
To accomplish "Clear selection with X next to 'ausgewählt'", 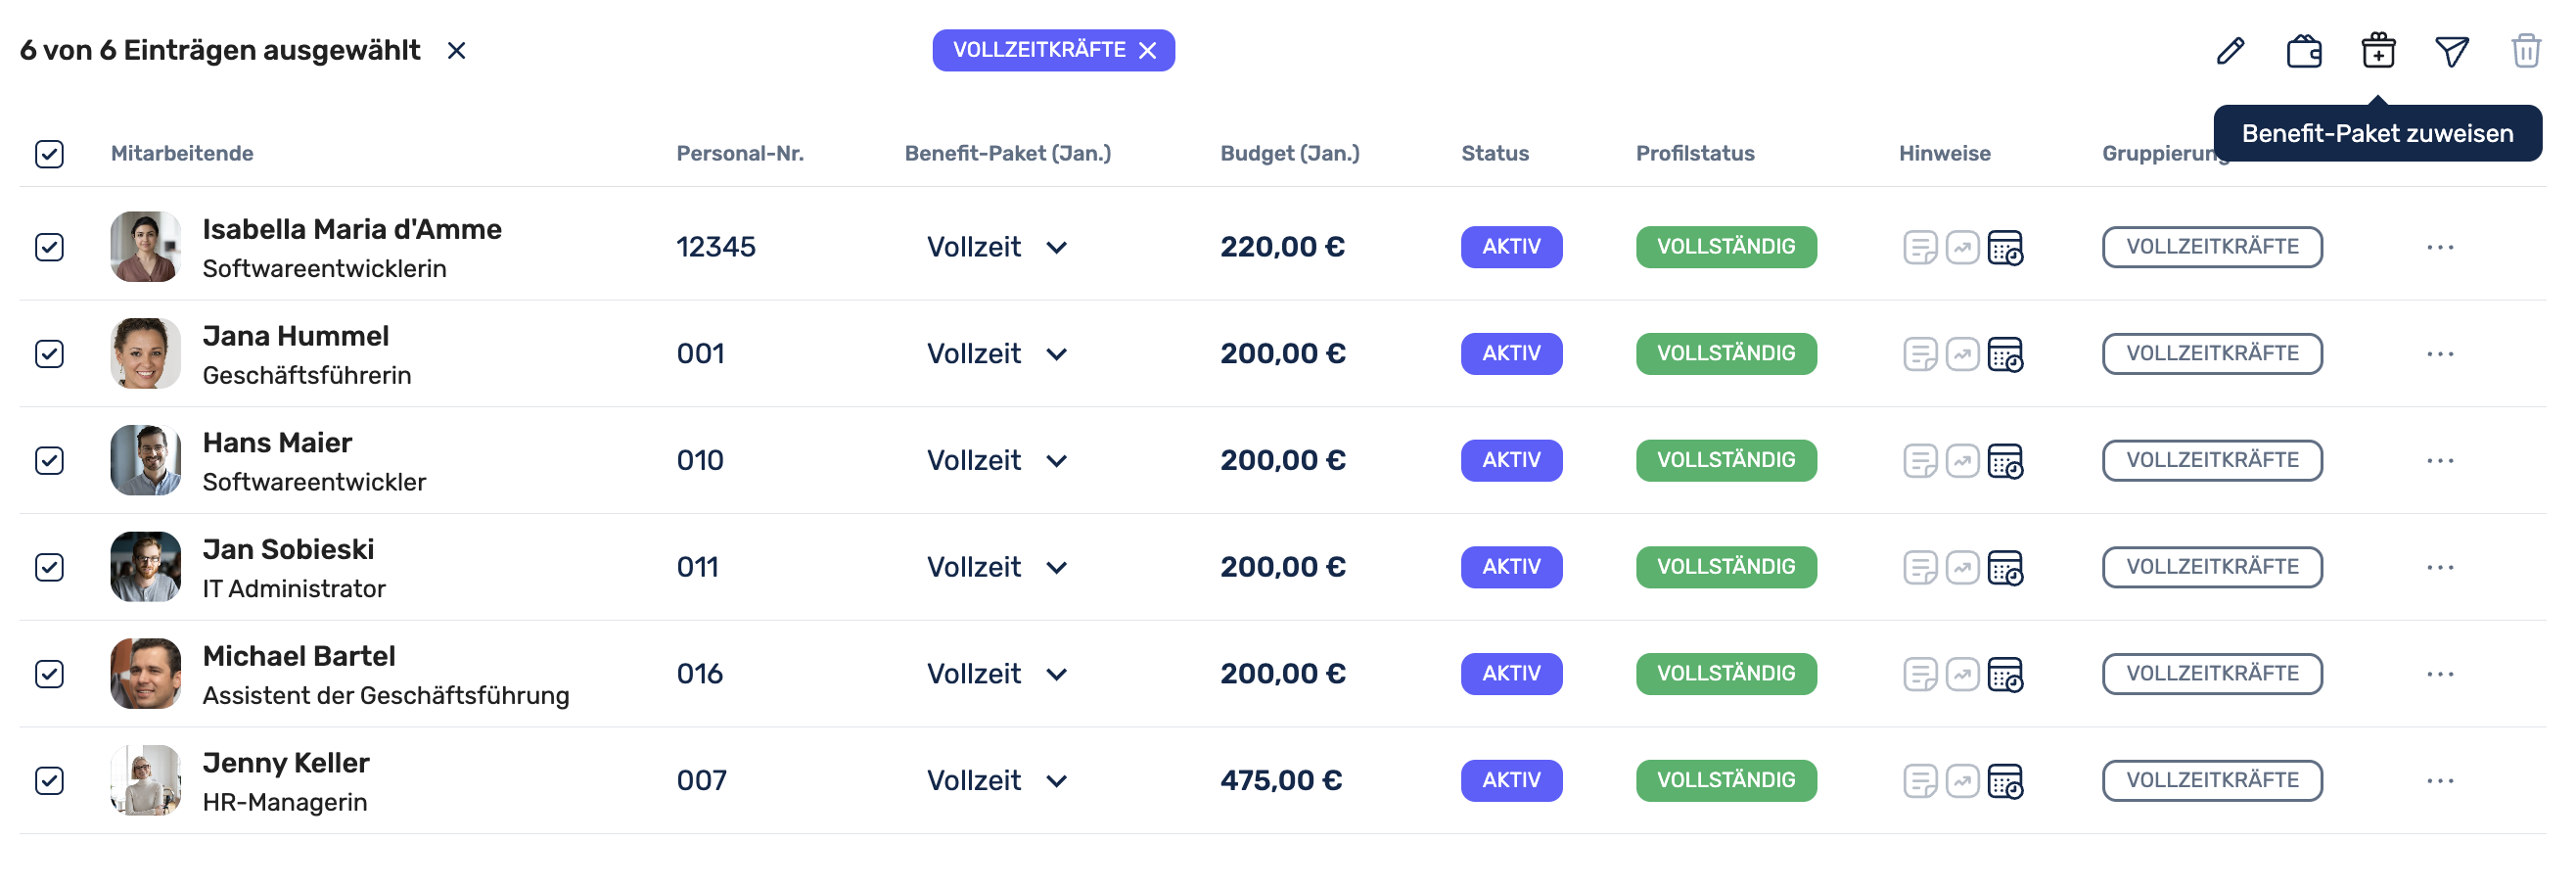I will 456,50.
